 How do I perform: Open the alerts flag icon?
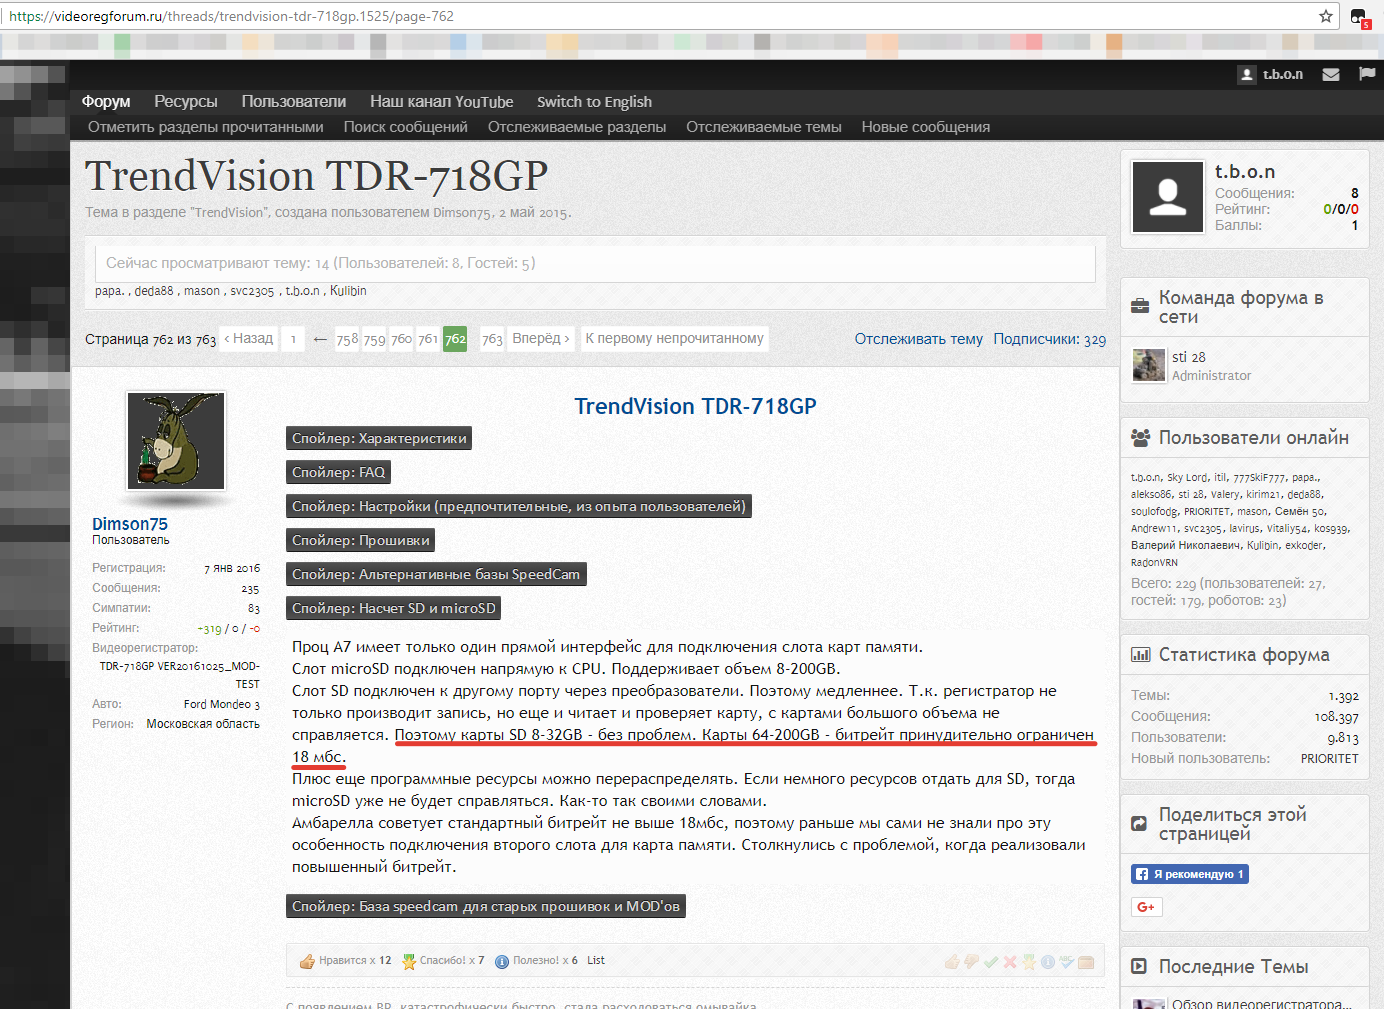coord(1367,74)
